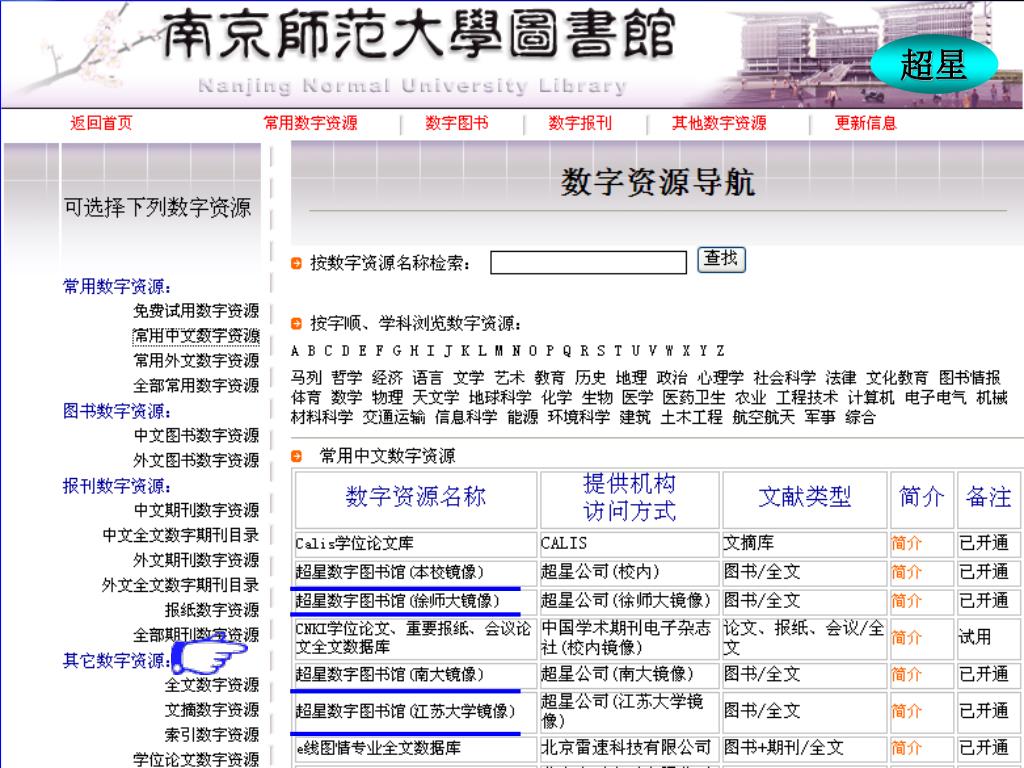Browse the 体育 subject category
This screenshot has width=1024, height=768.
click(306, 397)
